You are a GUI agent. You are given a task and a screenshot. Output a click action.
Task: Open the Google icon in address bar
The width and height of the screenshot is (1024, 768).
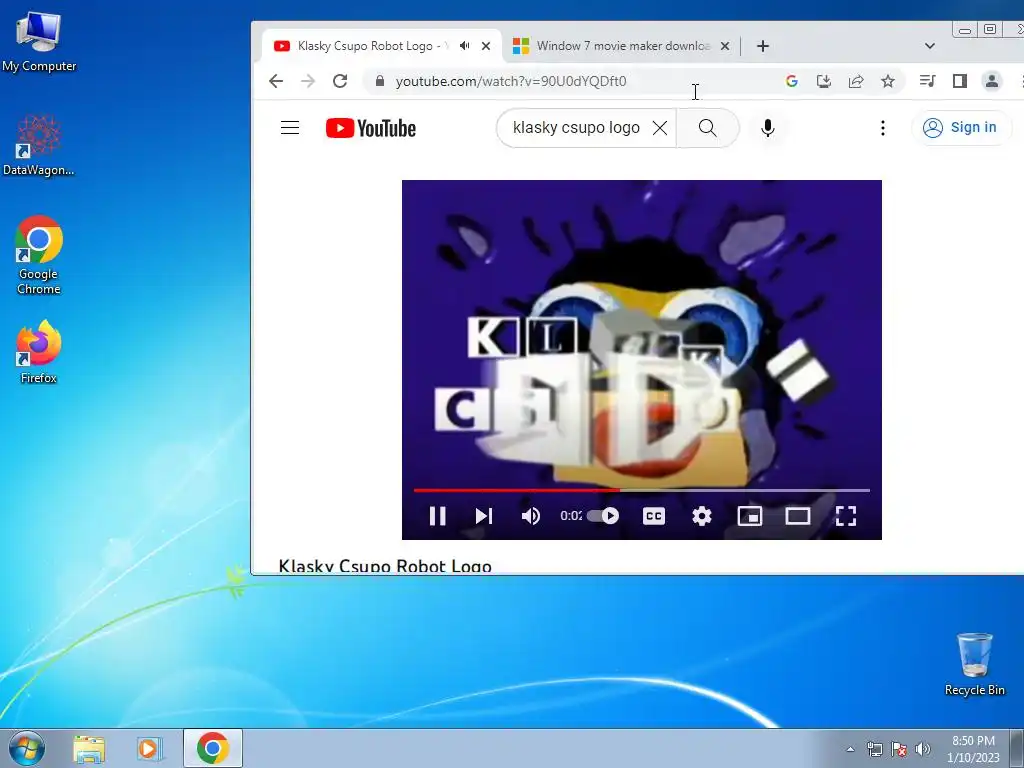click(792, 81)
